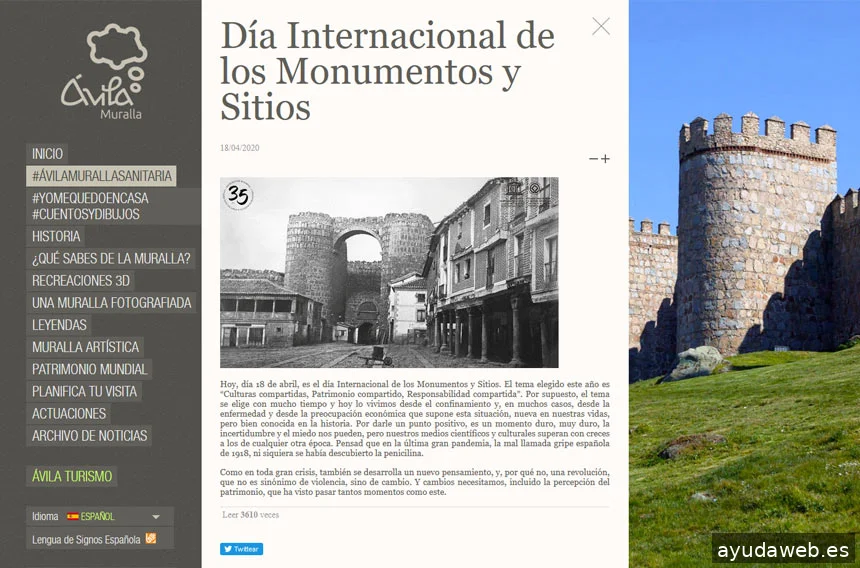The height and width of the screenshot is (568, 860).
Task: Close the article panel with the X
Action: (x=600, y=27)
